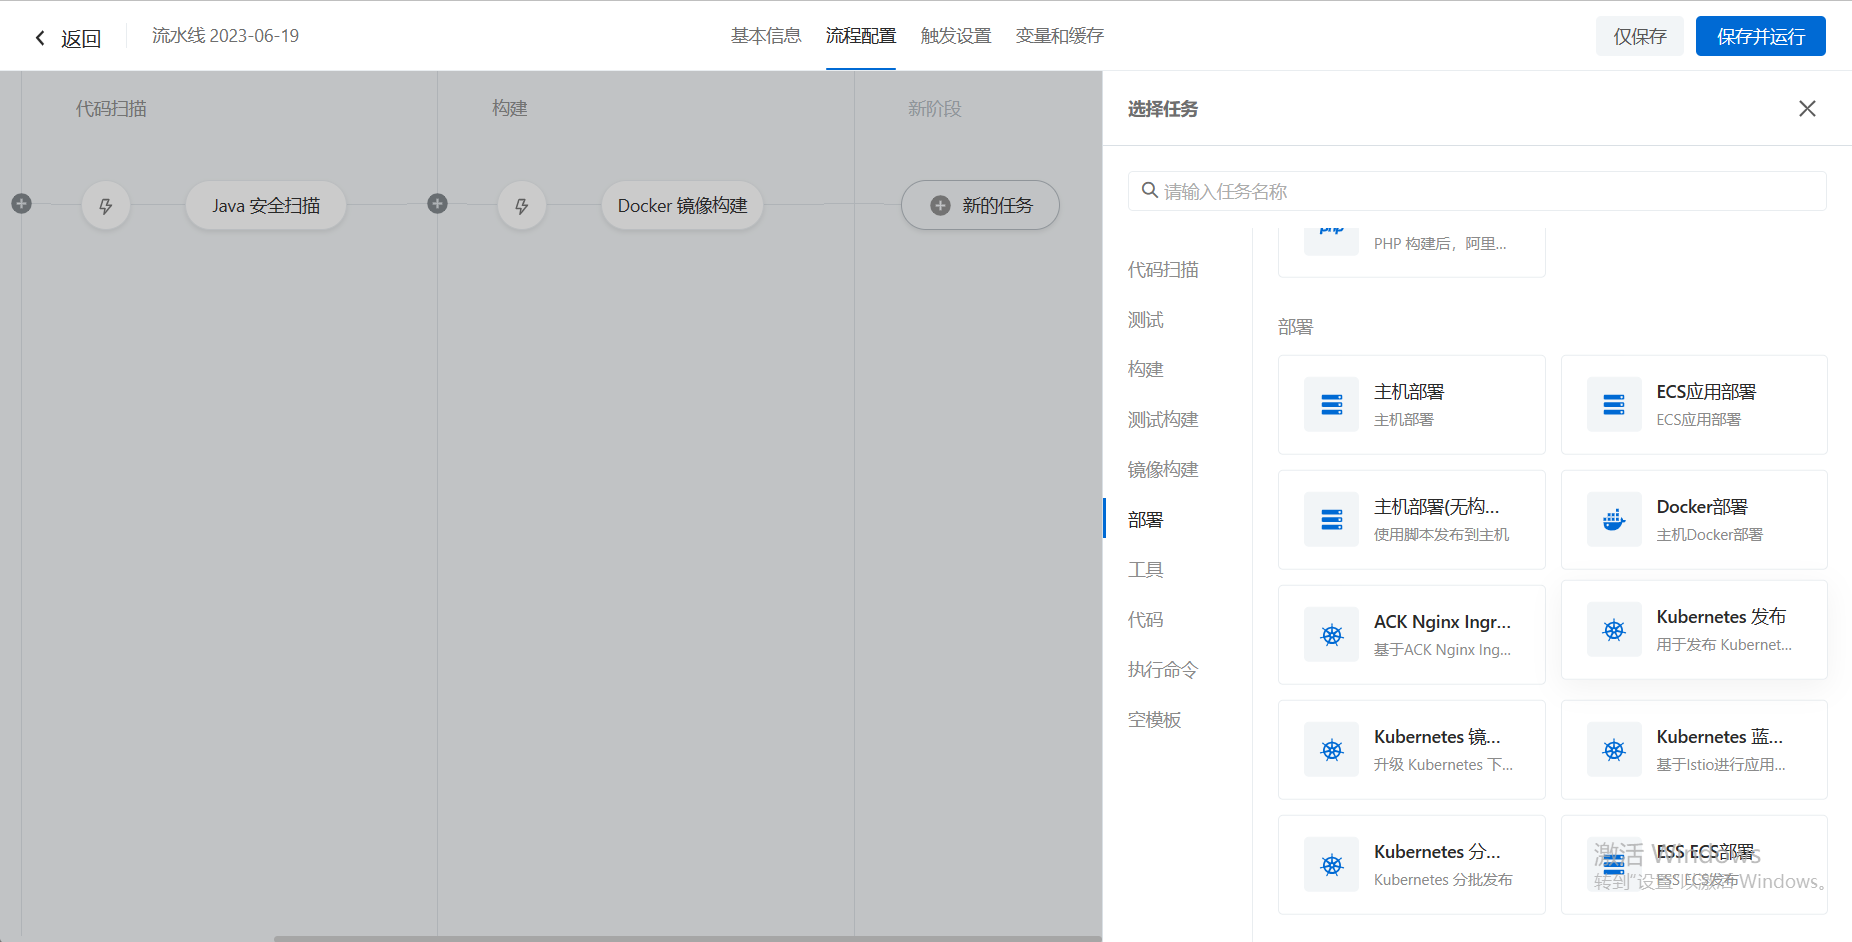Click 返回 to go back
The width and height of the screenshot is (1852, 942).
[81, 38]
